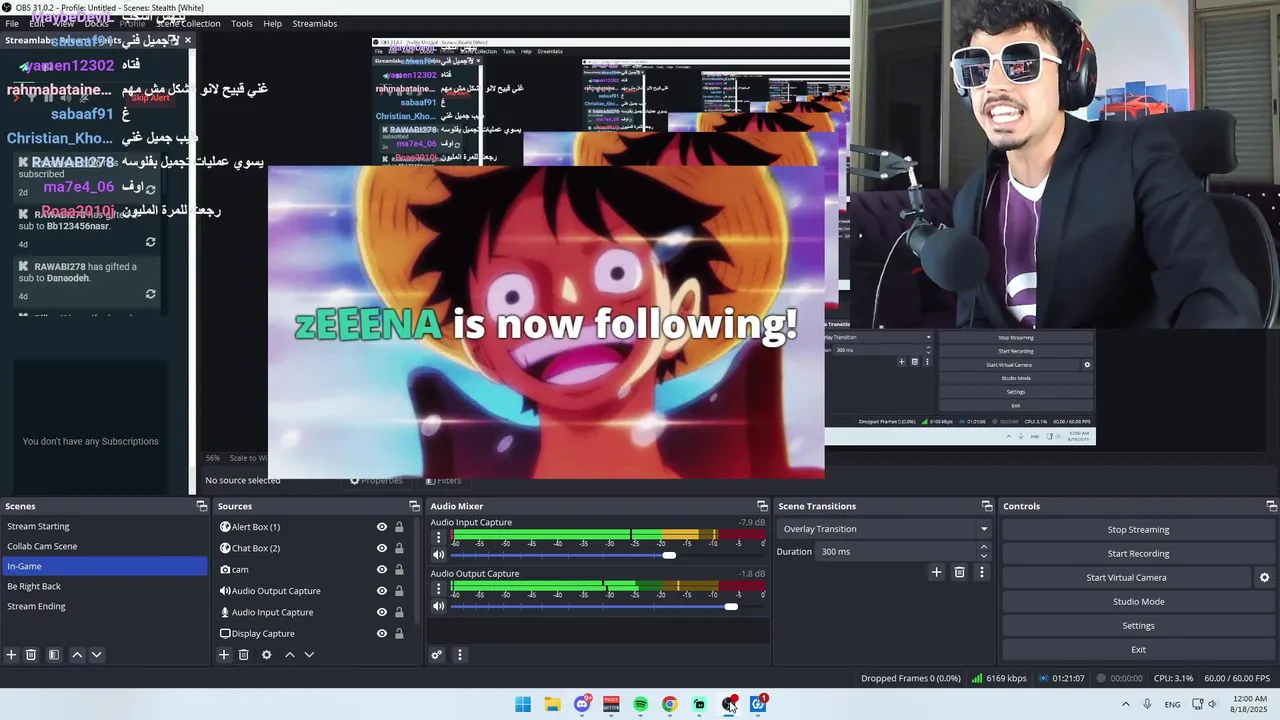Select the Stream Starting scene
The width and height of the screenshot is (1280, 720).
[104, 526]
